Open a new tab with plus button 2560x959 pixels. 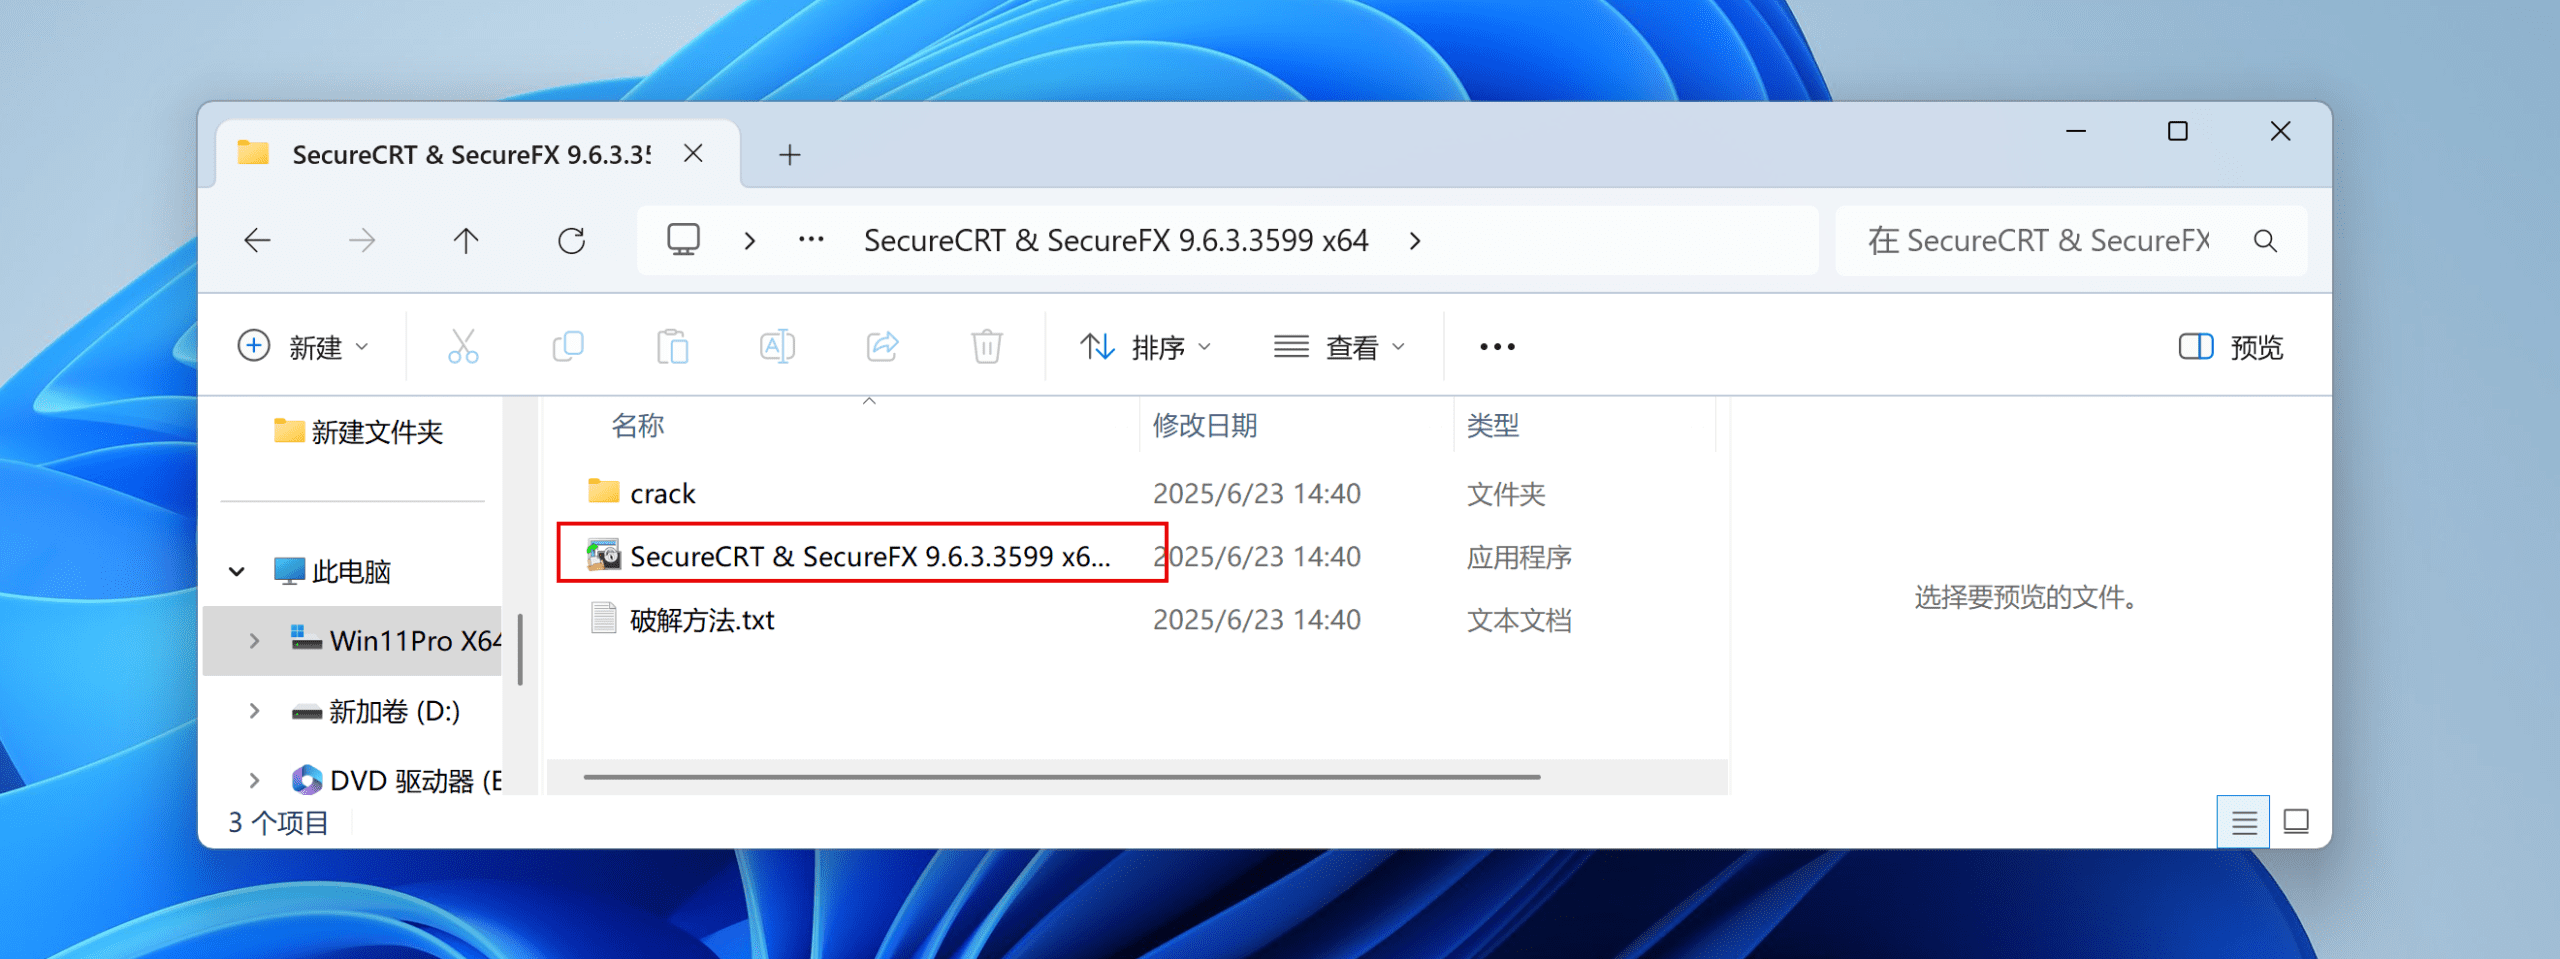point(789,155)
